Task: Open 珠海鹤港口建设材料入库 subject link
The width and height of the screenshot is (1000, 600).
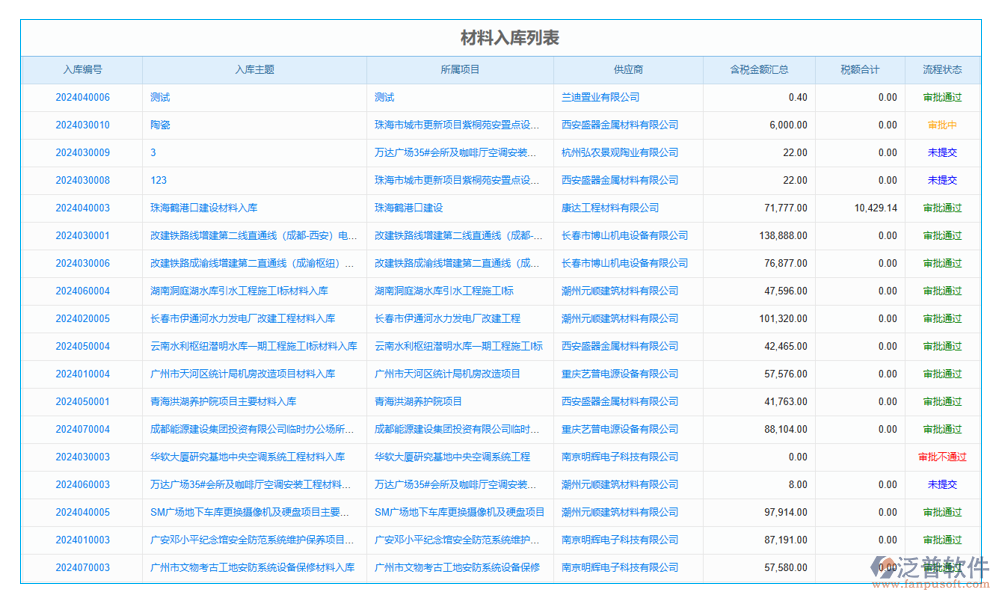Action: pyautogui.click(x=204, y=208)
